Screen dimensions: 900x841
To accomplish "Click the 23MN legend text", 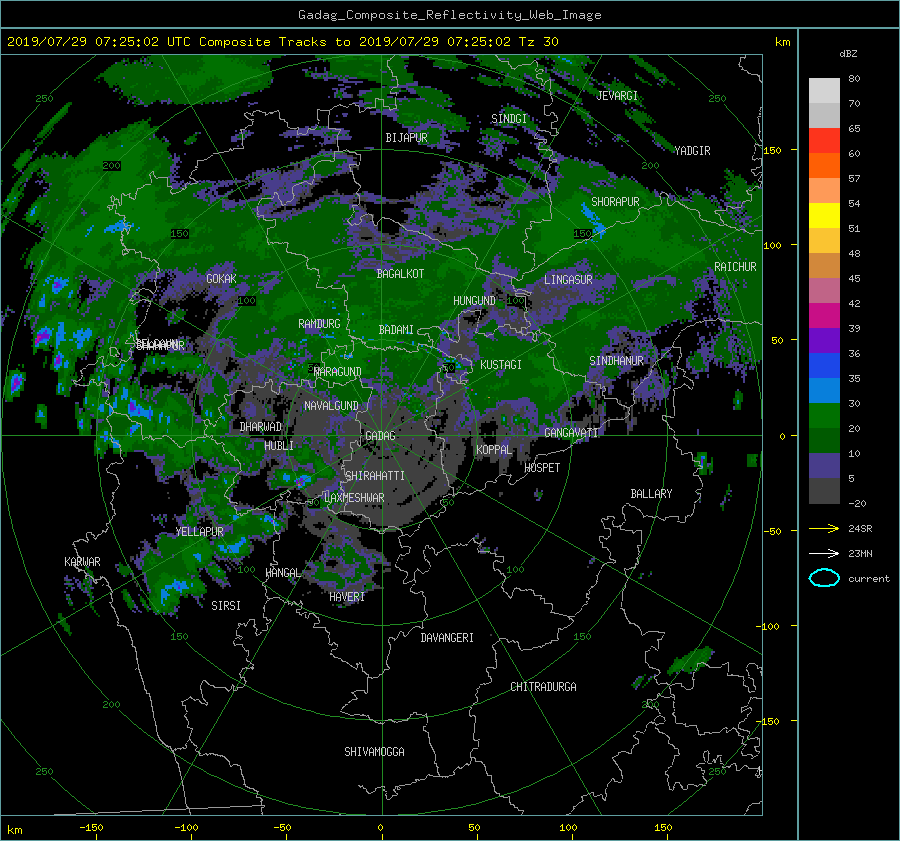I will tap(860, 553).
